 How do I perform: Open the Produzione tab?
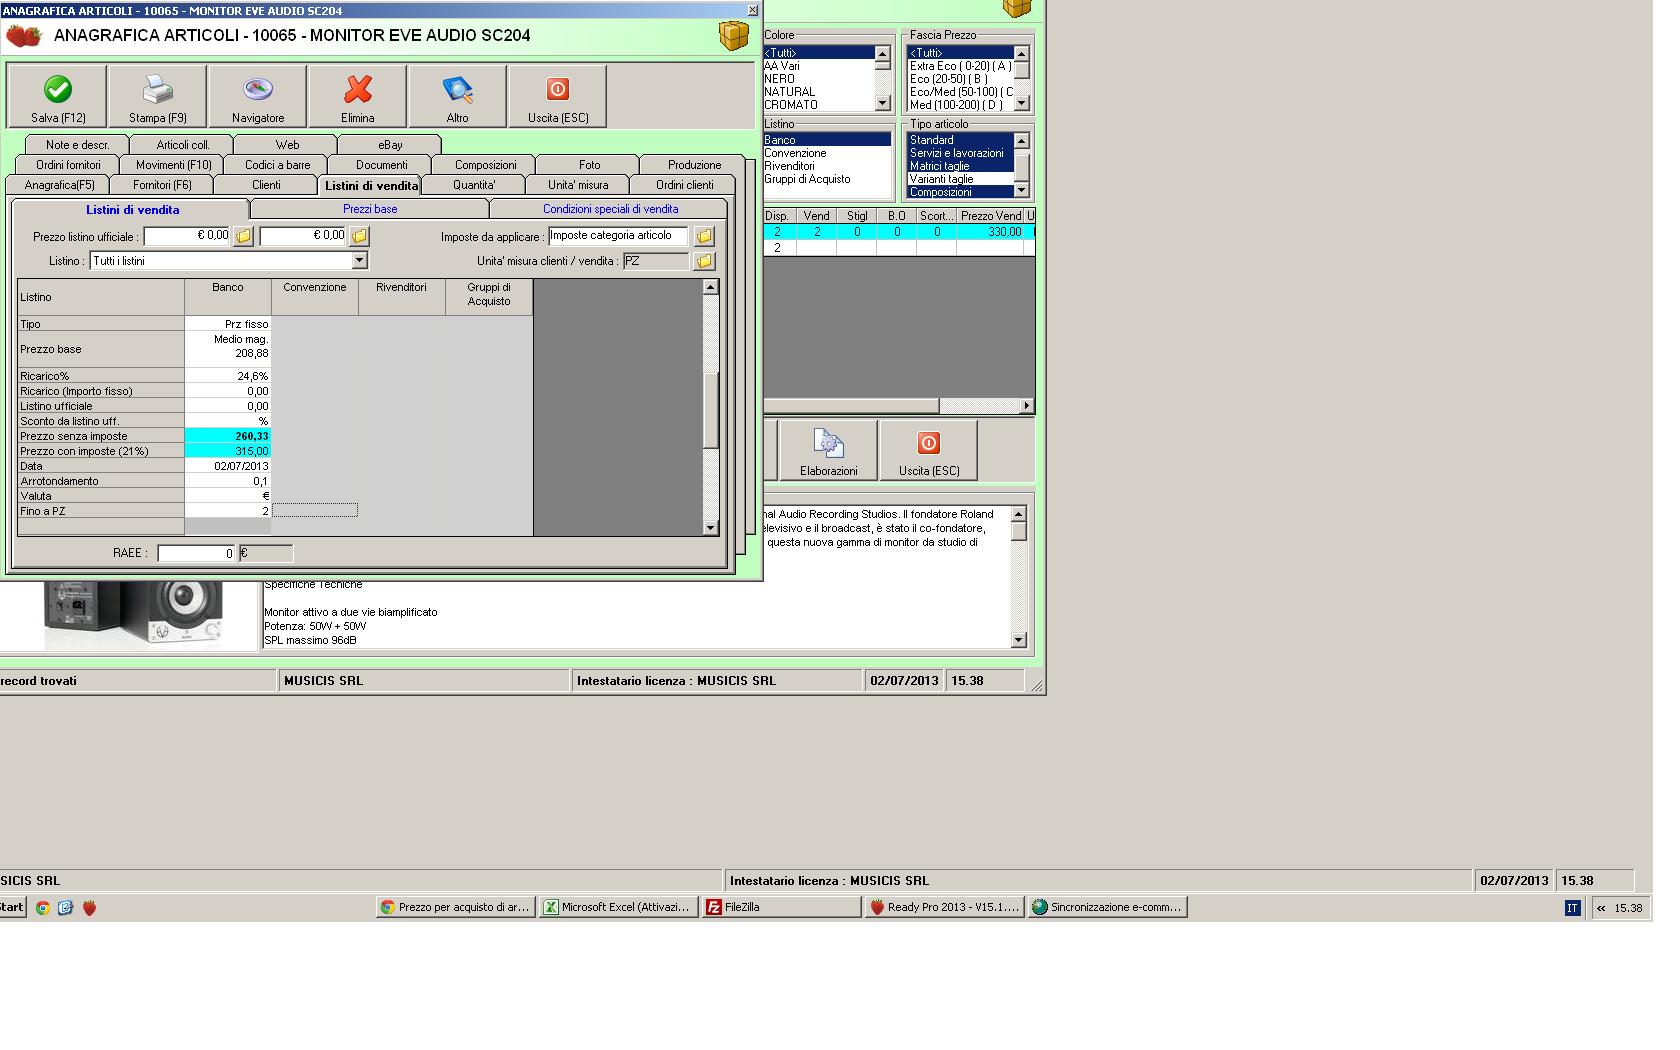click(x=694, y=165)
